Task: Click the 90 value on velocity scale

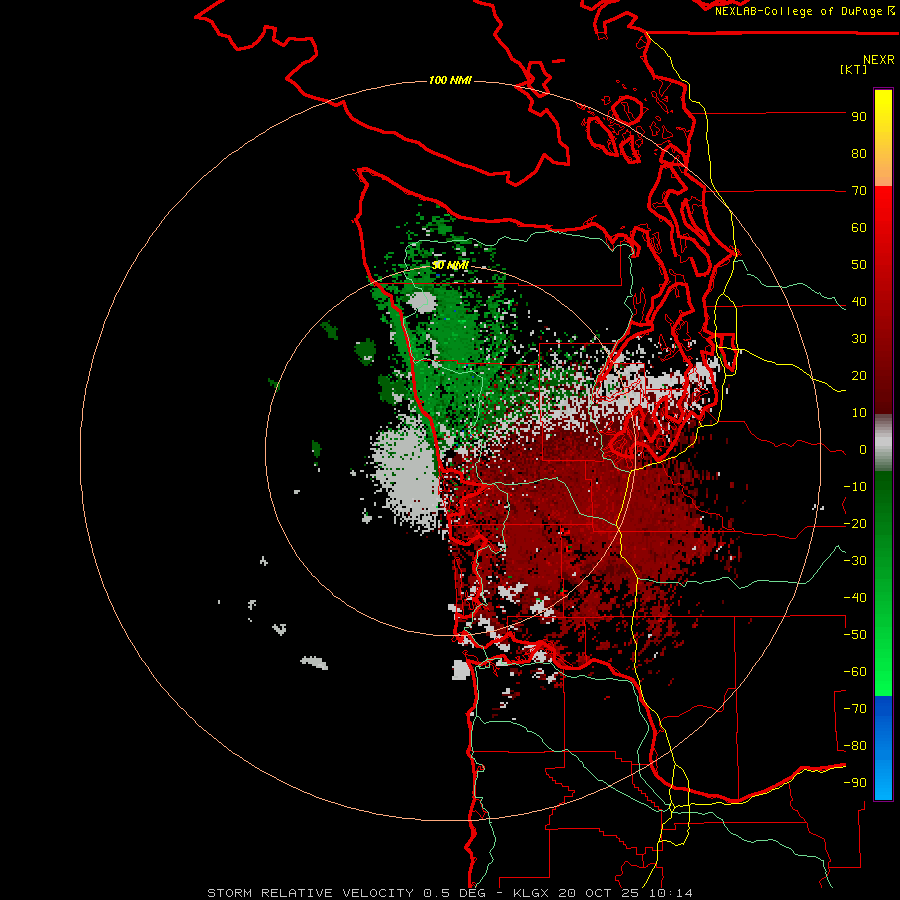Action: click(x=859, y=117)
